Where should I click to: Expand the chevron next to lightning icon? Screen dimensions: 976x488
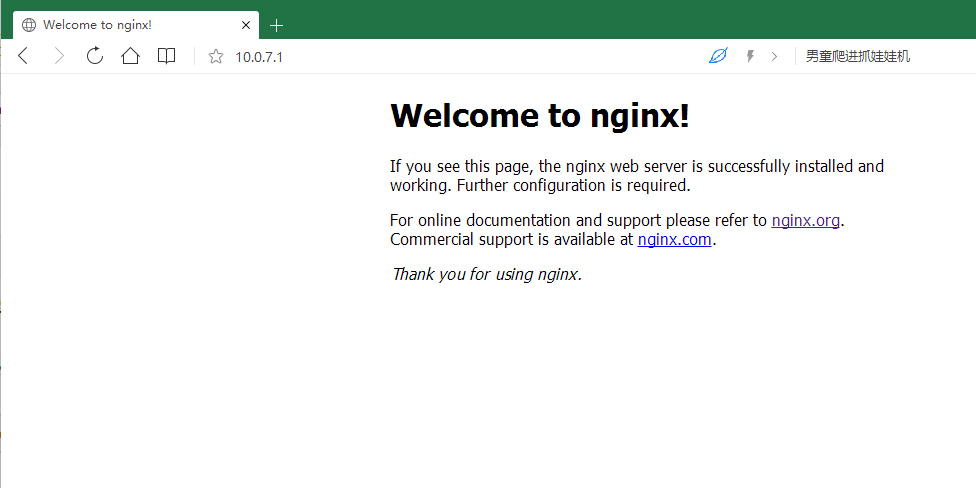point(774,57)
